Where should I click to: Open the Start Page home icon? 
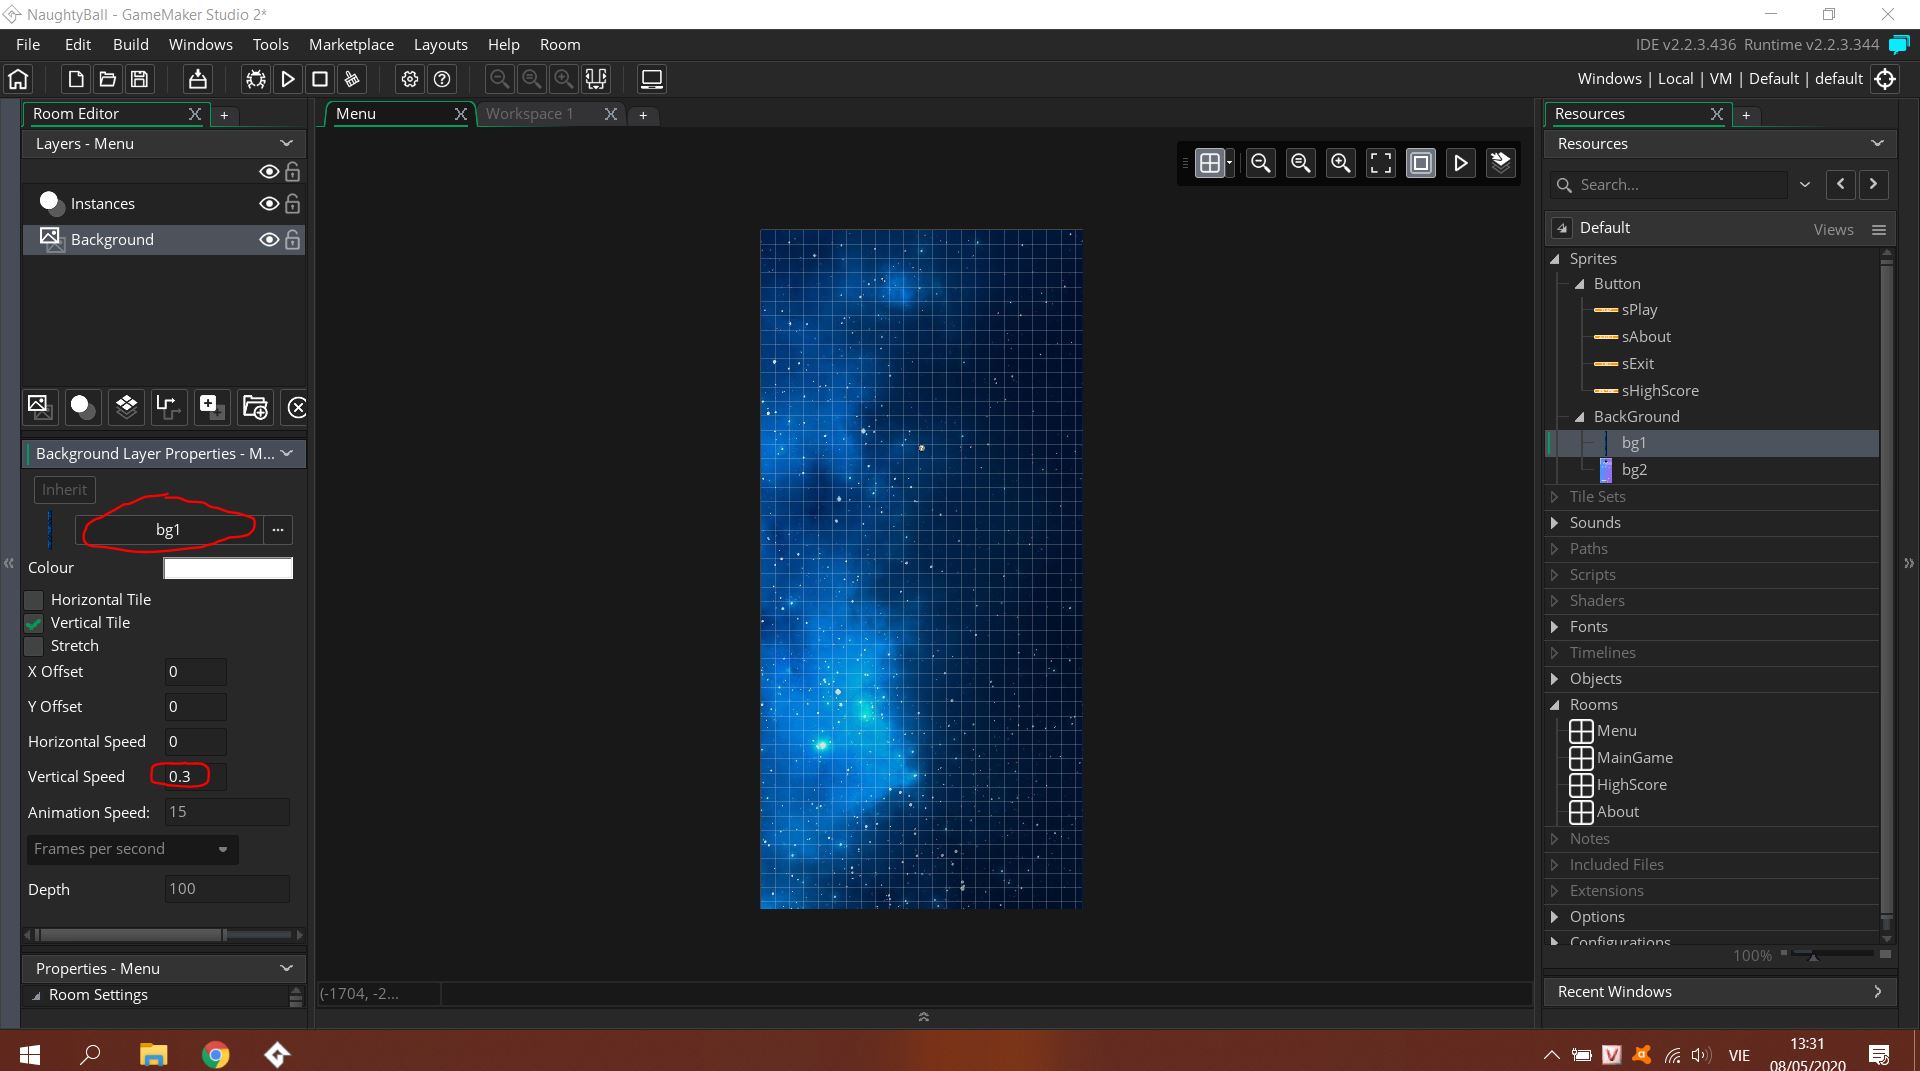(x=18, y=79)
